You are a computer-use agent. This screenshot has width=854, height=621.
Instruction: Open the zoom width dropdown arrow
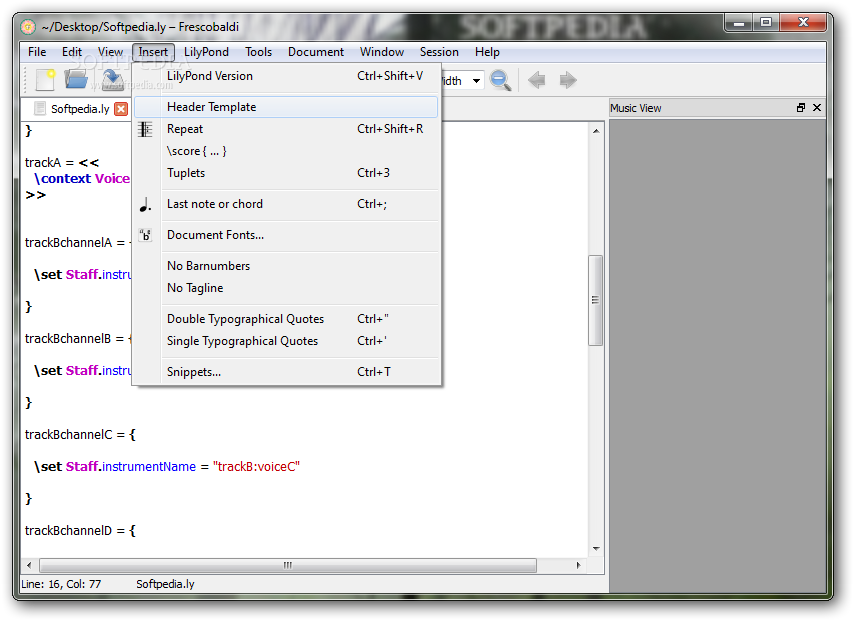476,81
